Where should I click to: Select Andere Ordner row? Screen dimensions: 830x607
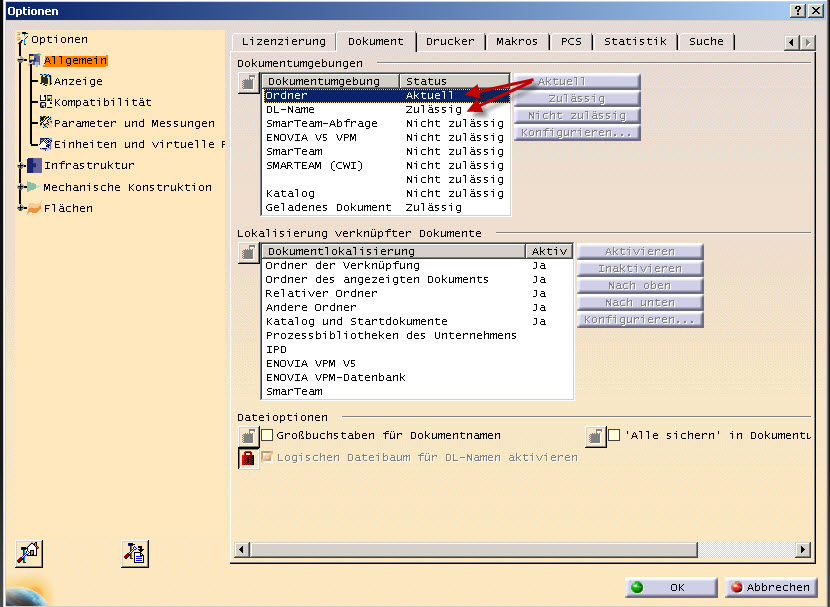click(418, 307)
